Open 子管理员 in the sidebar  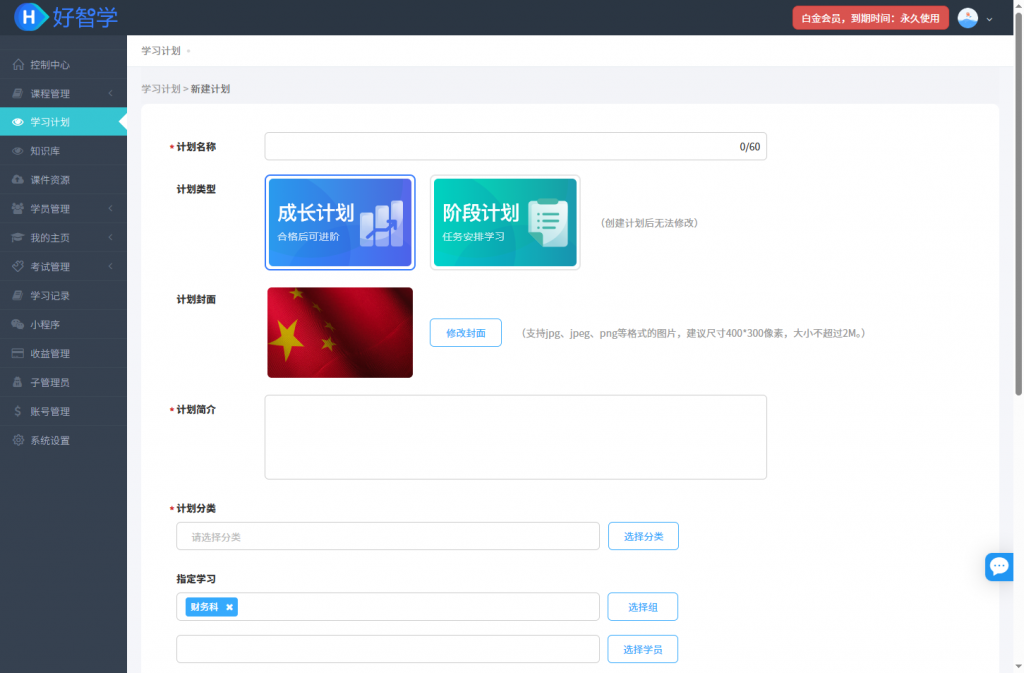[x=63, y=383]
